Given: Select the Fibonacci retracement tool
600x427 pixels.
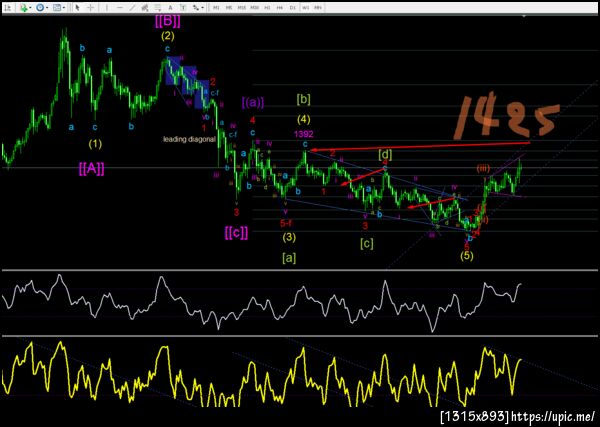Looking at the screenshot, I should click(x=157, y=8).
